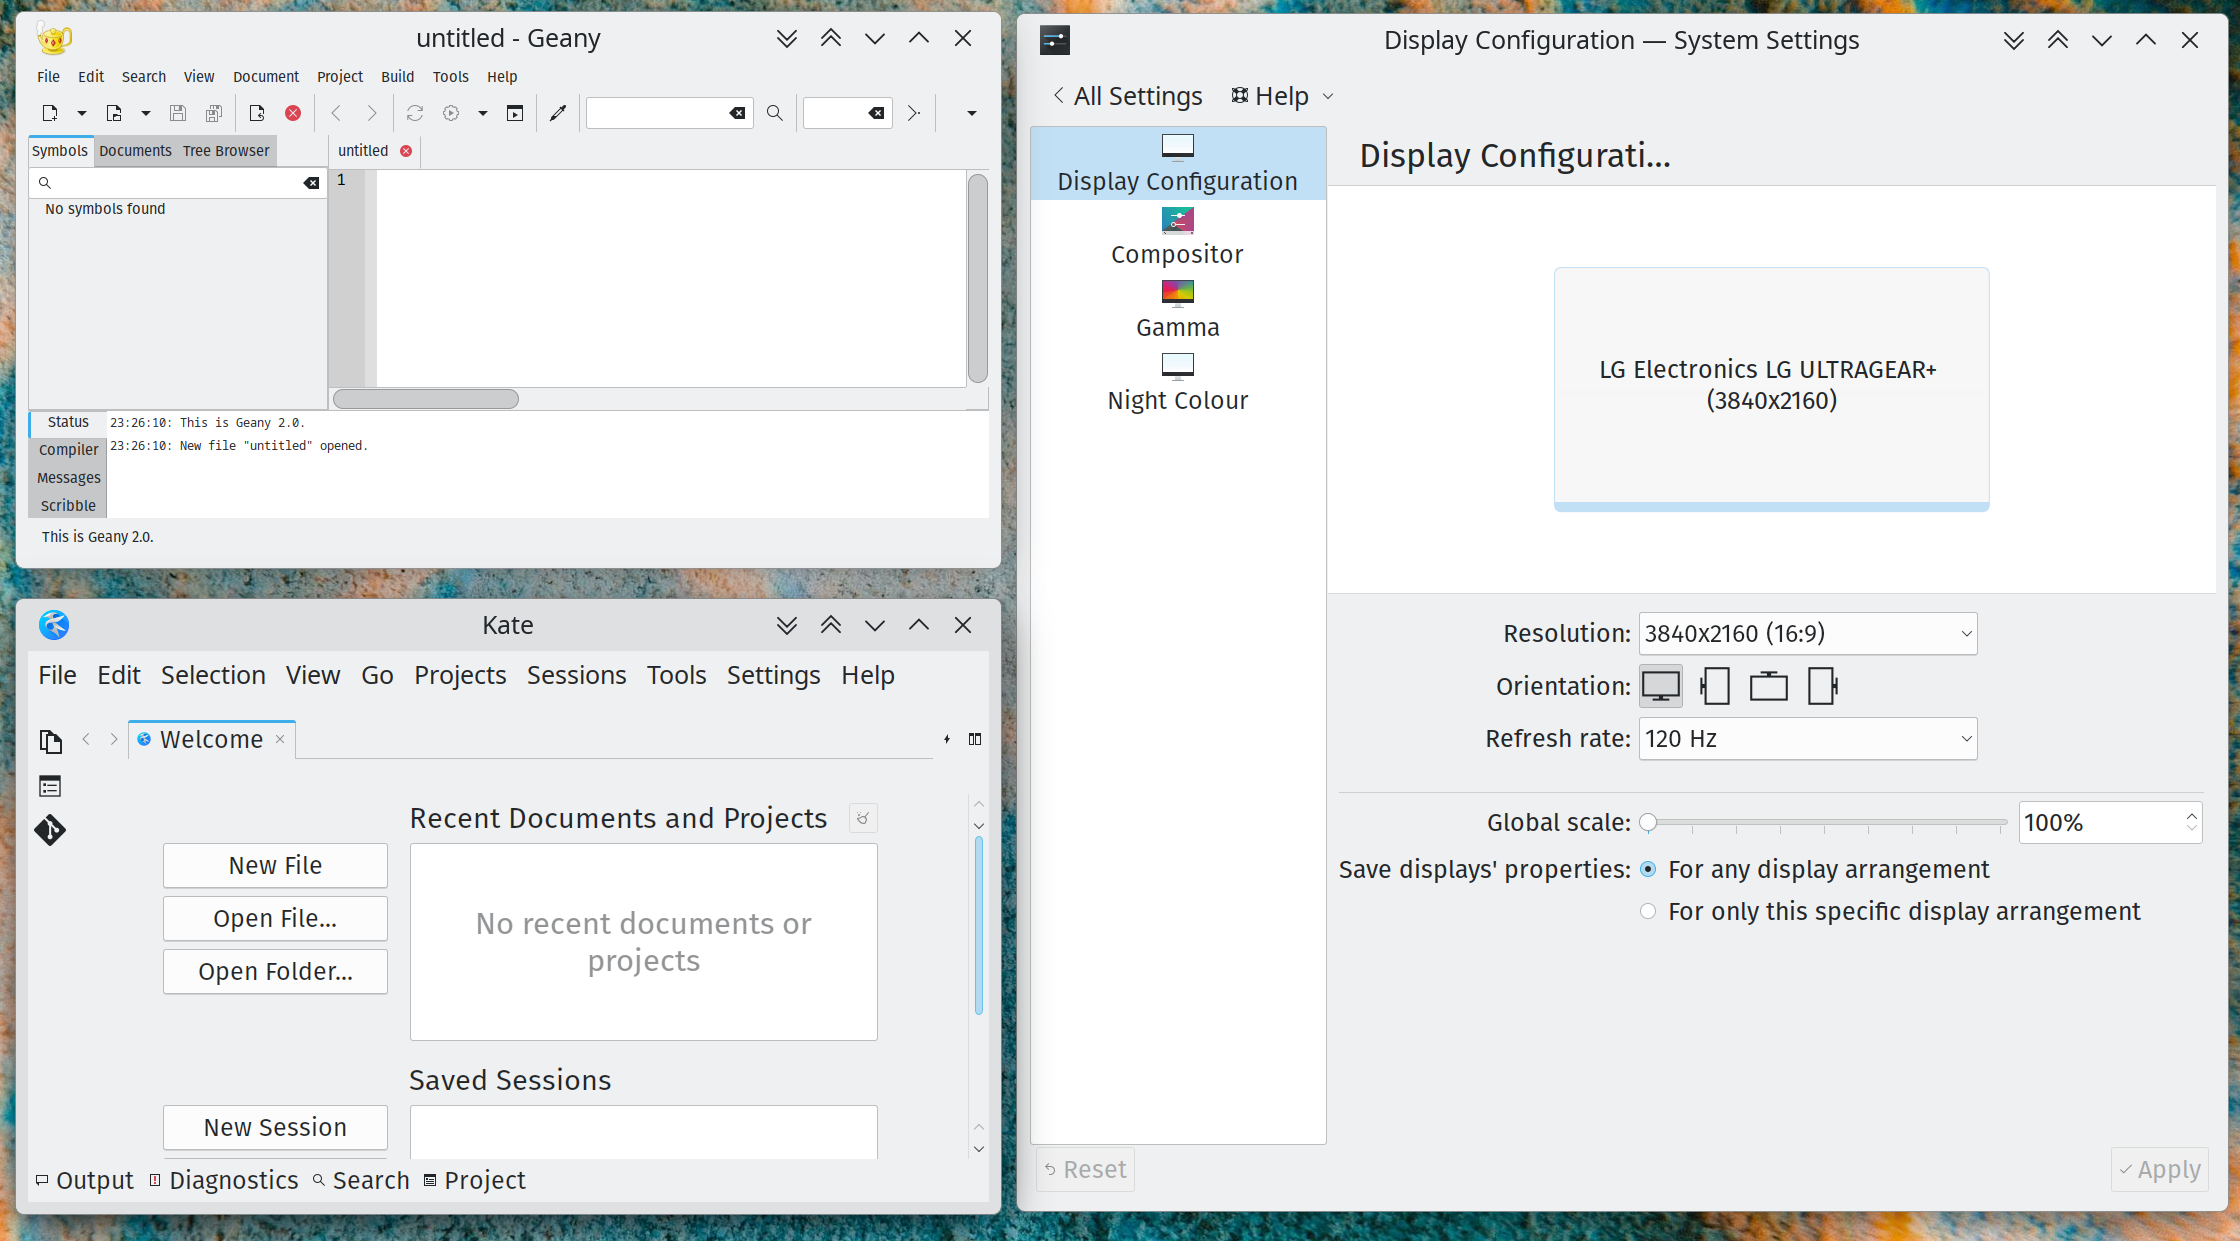Click the red Close file icon in Geany toolbar
Screen dimensions: 2240x1241
(x=293, y=113)
